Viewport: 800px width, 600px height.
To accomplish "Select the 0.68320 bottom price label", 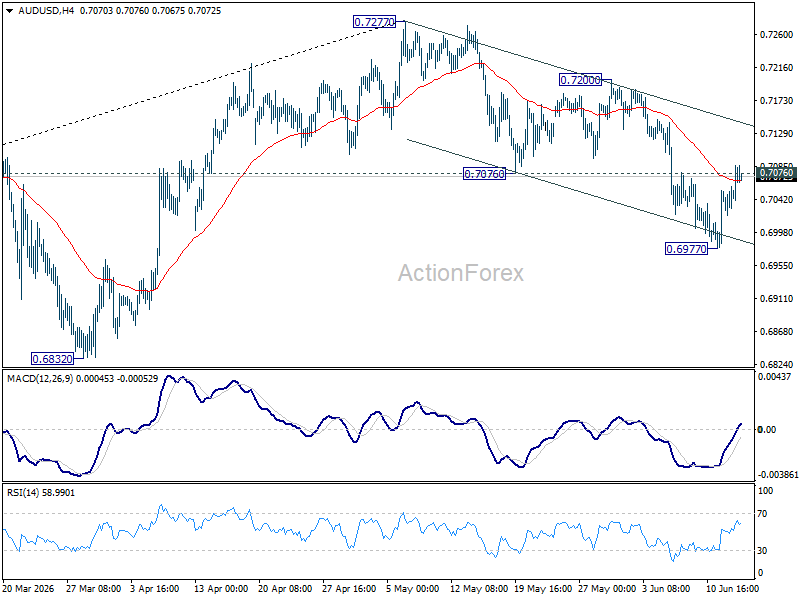I will (53, 359).
